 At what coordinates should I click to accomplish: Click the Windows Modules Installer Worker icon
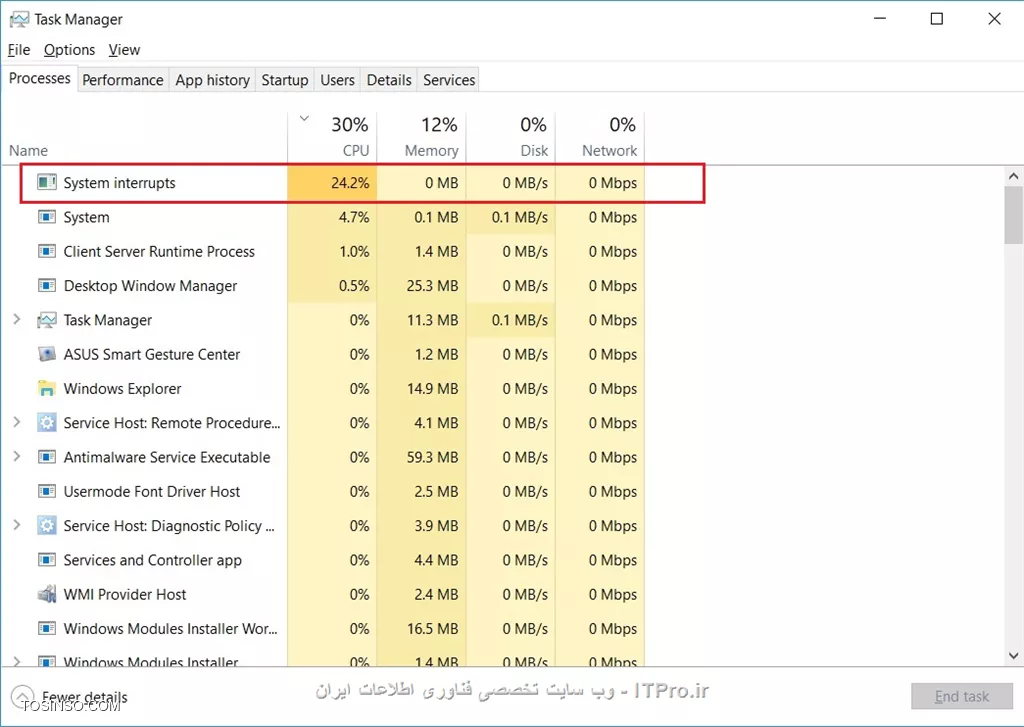click(x=46, y=628)
